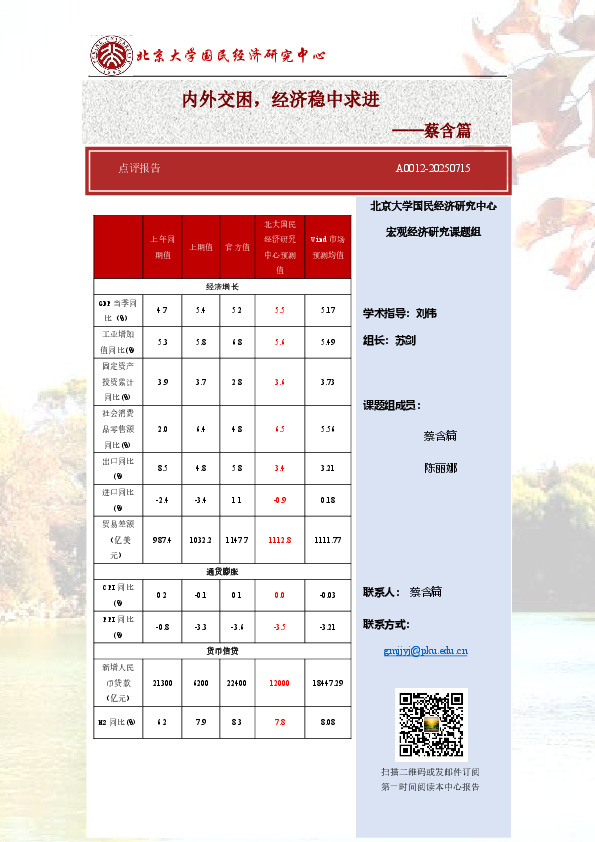Click the gmjjyj@pku.edu.cn email link
The width and height of the screenshot is (595, 842).
[425, 650]
